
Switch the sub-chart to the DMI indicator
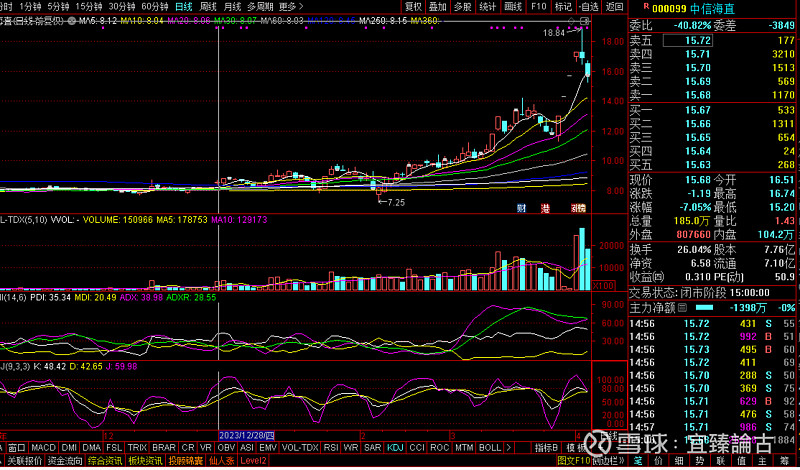(69, 448)
